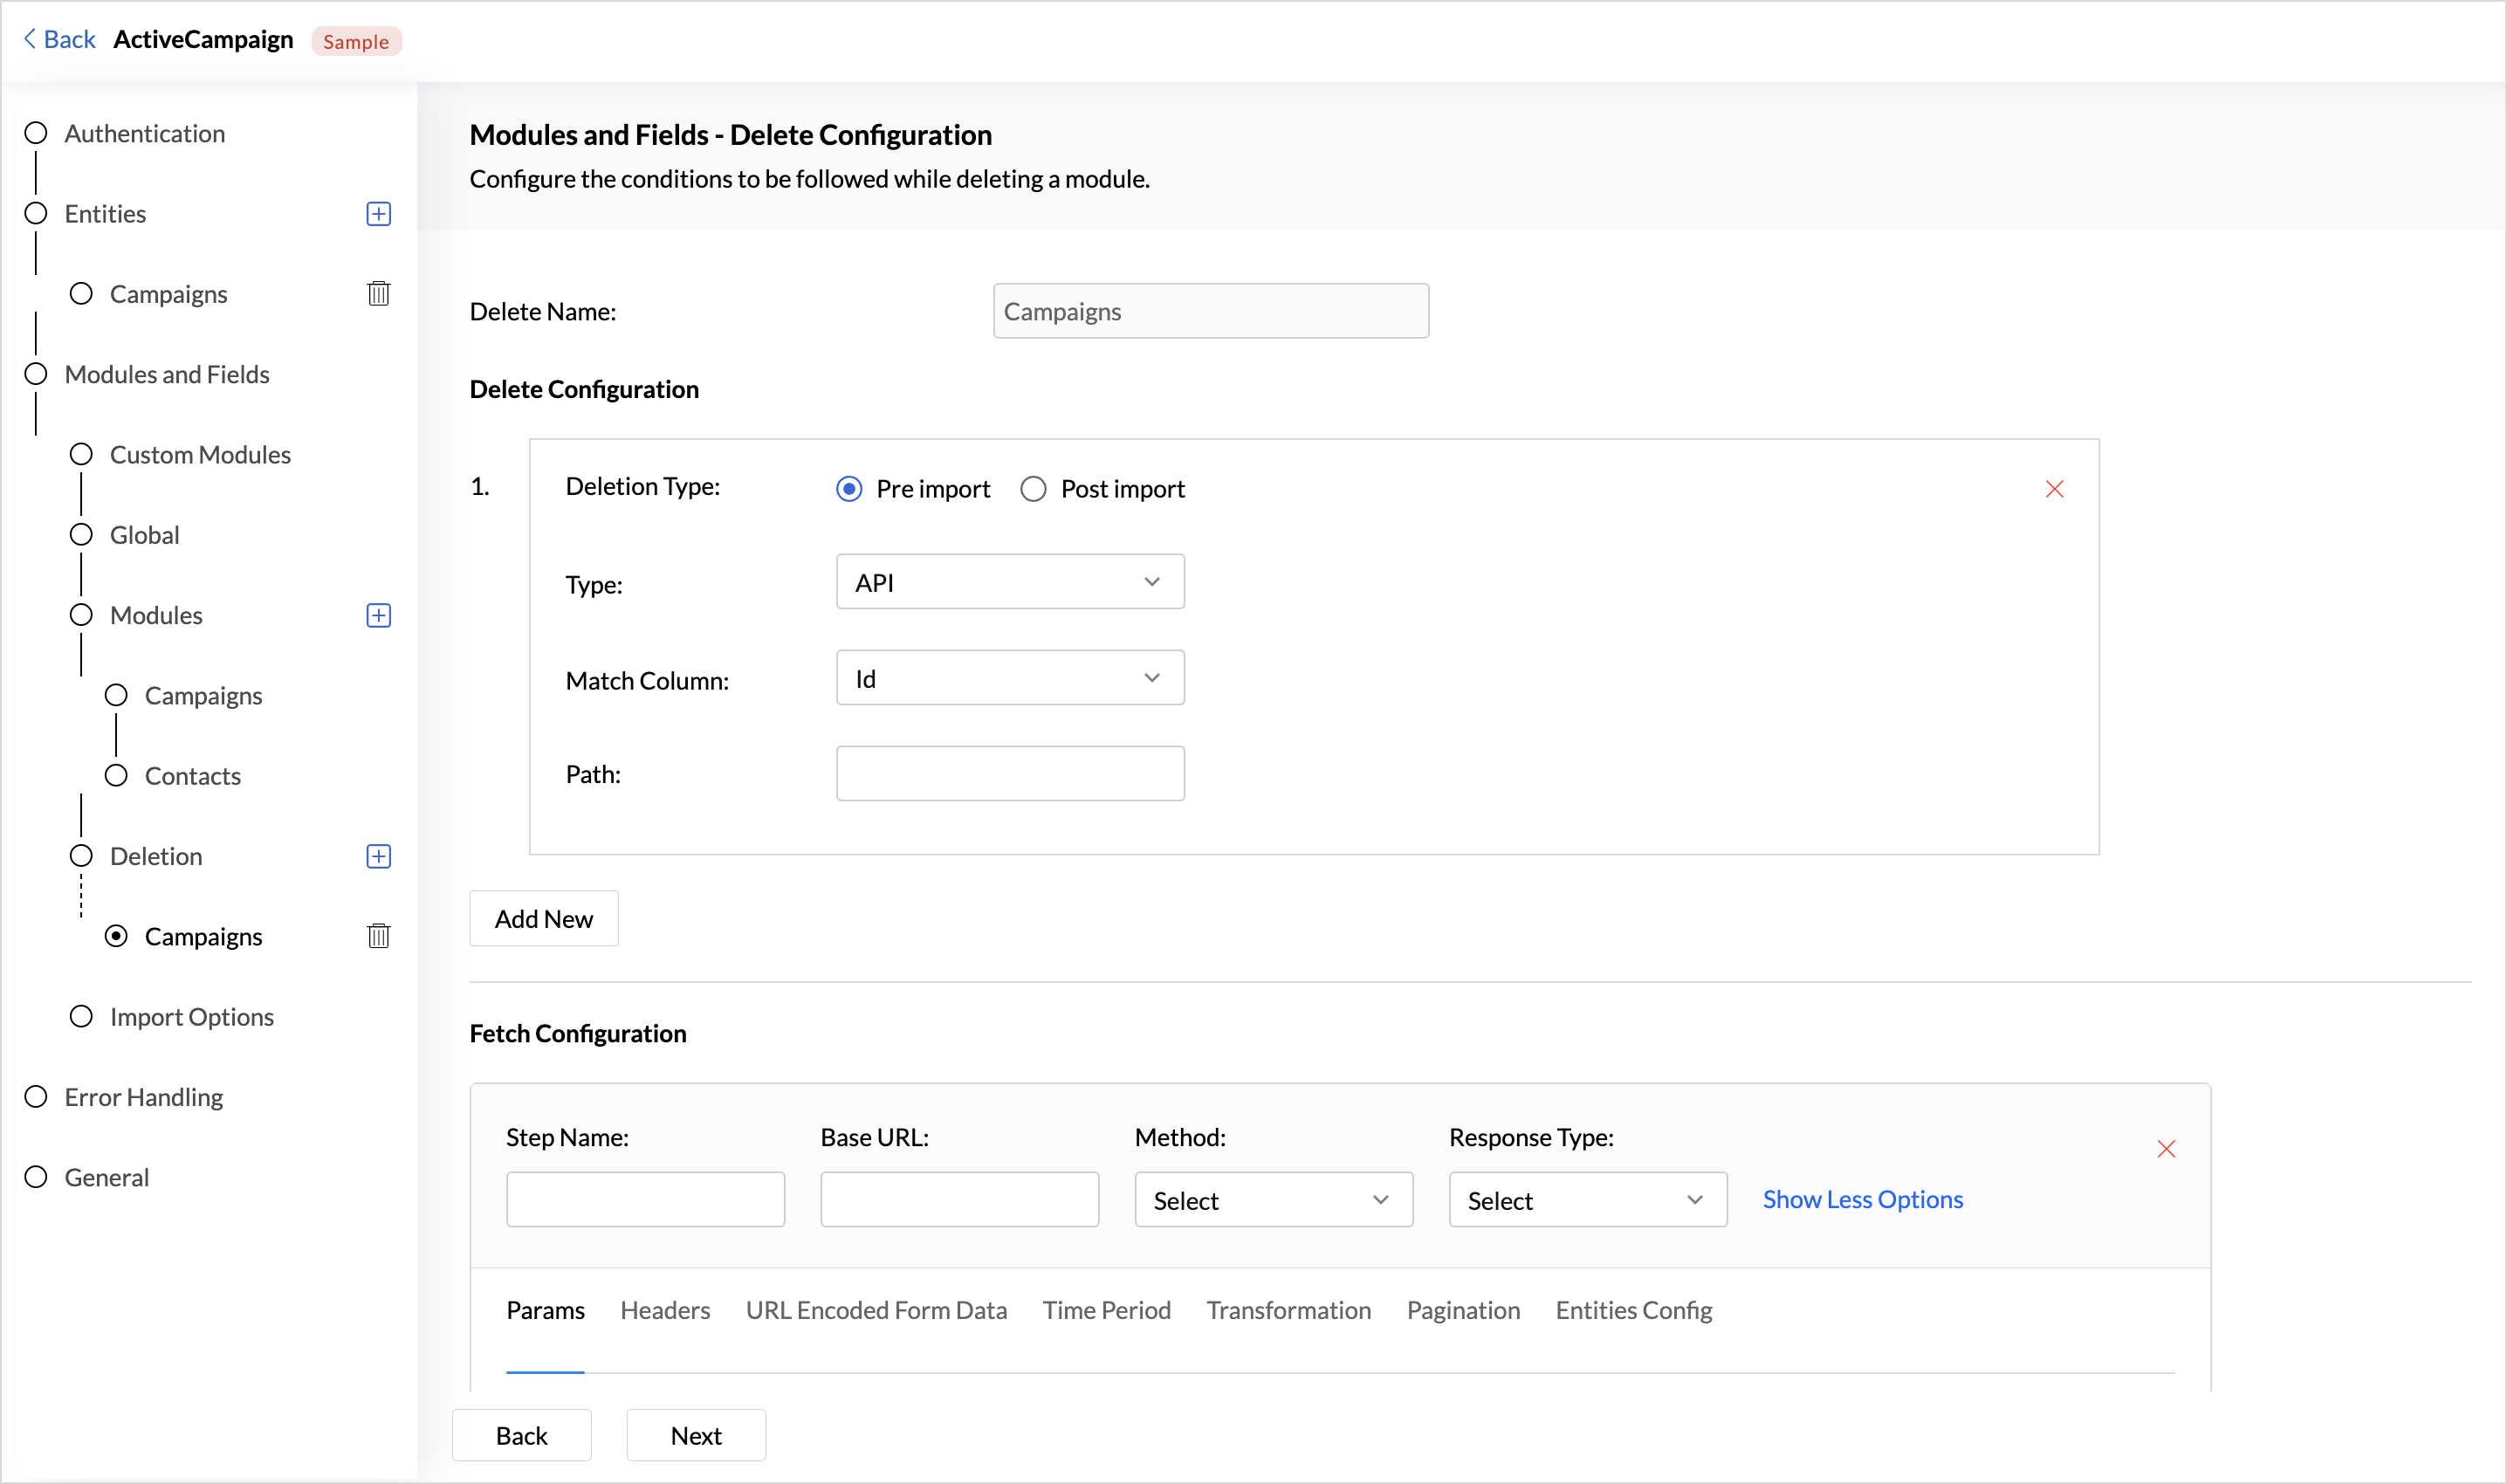Click the Path input field
This screenshot has height=1484, width=2507.
point(1010,773)
